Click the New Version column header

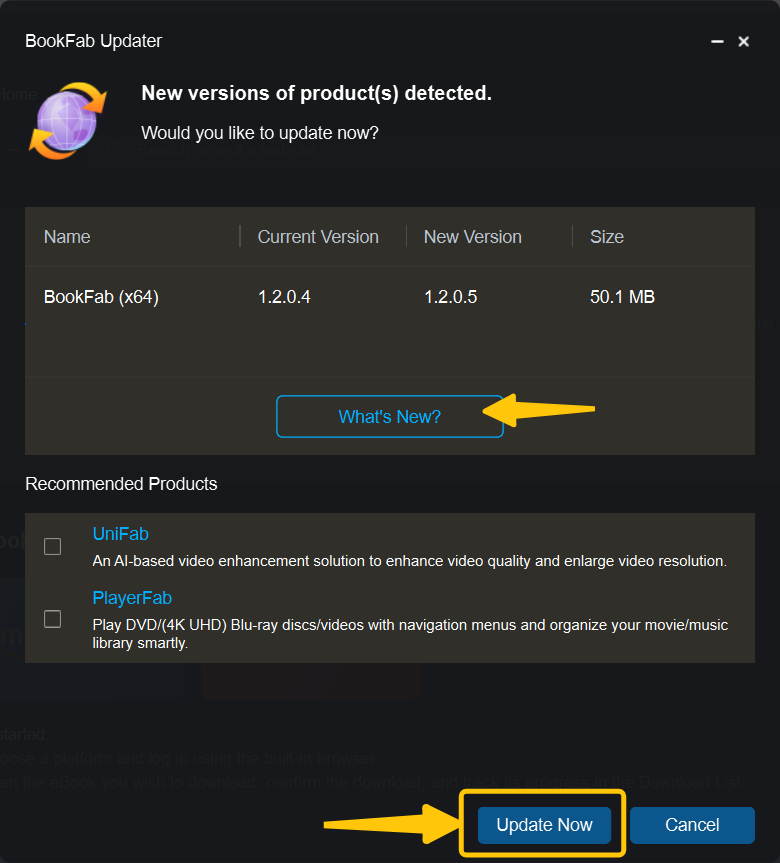473,237
